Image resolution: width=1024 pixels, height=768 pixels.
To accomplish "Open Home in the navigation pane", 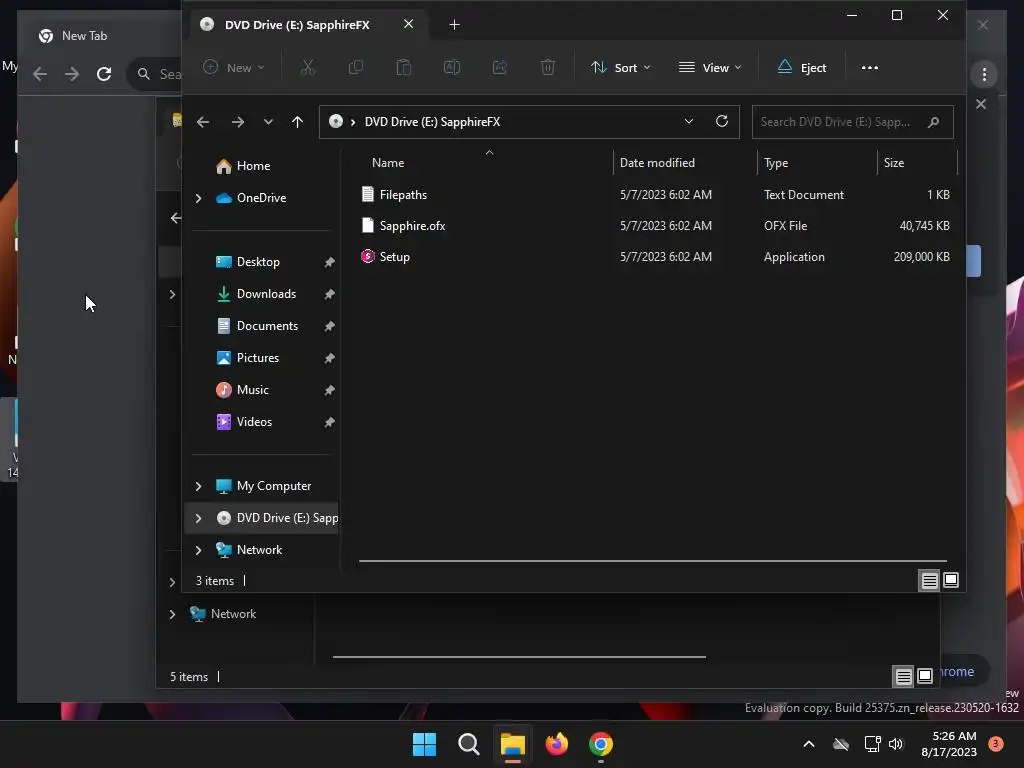I will (253, 166).
